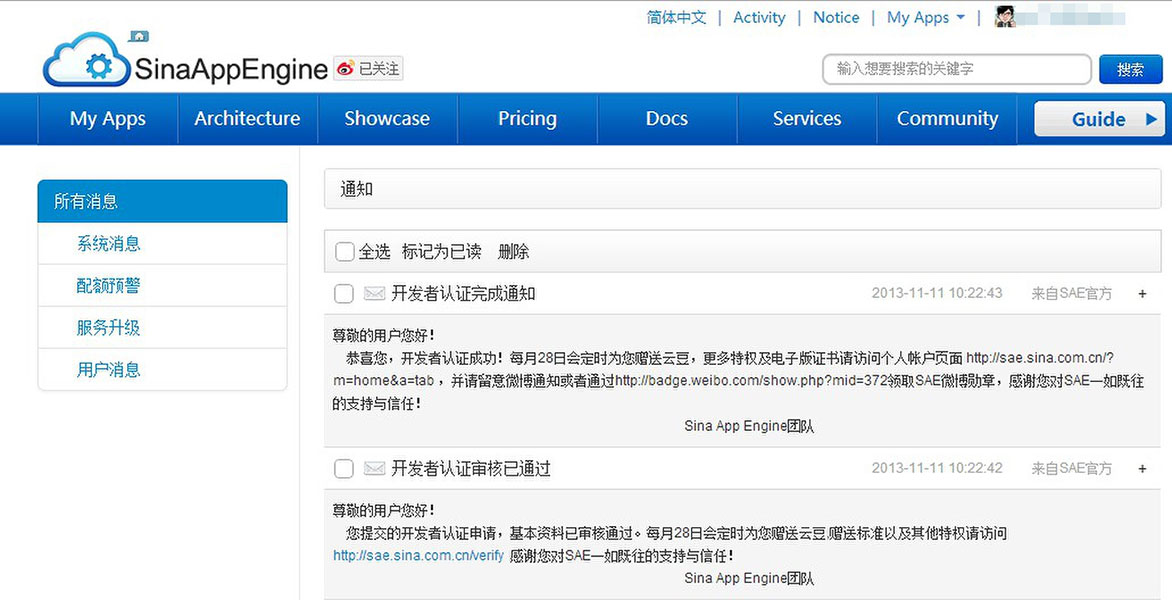Tick the 全选 select-all checkbox
Image resolution: width=1172 pixels, height=600 pixels.
click(345, 252)
